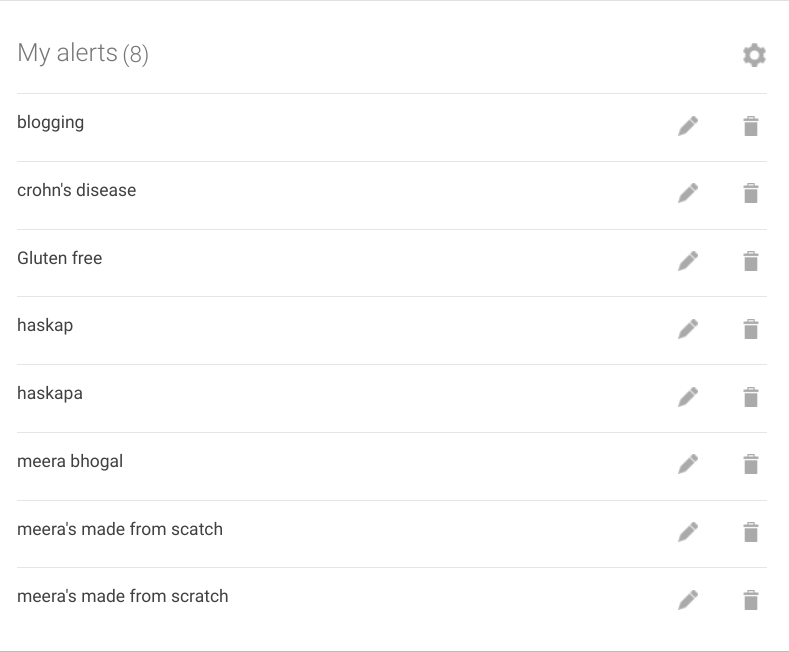The image size is (789, 652).
Task: Edit meera's made from scratch alert
Action: 688,600
